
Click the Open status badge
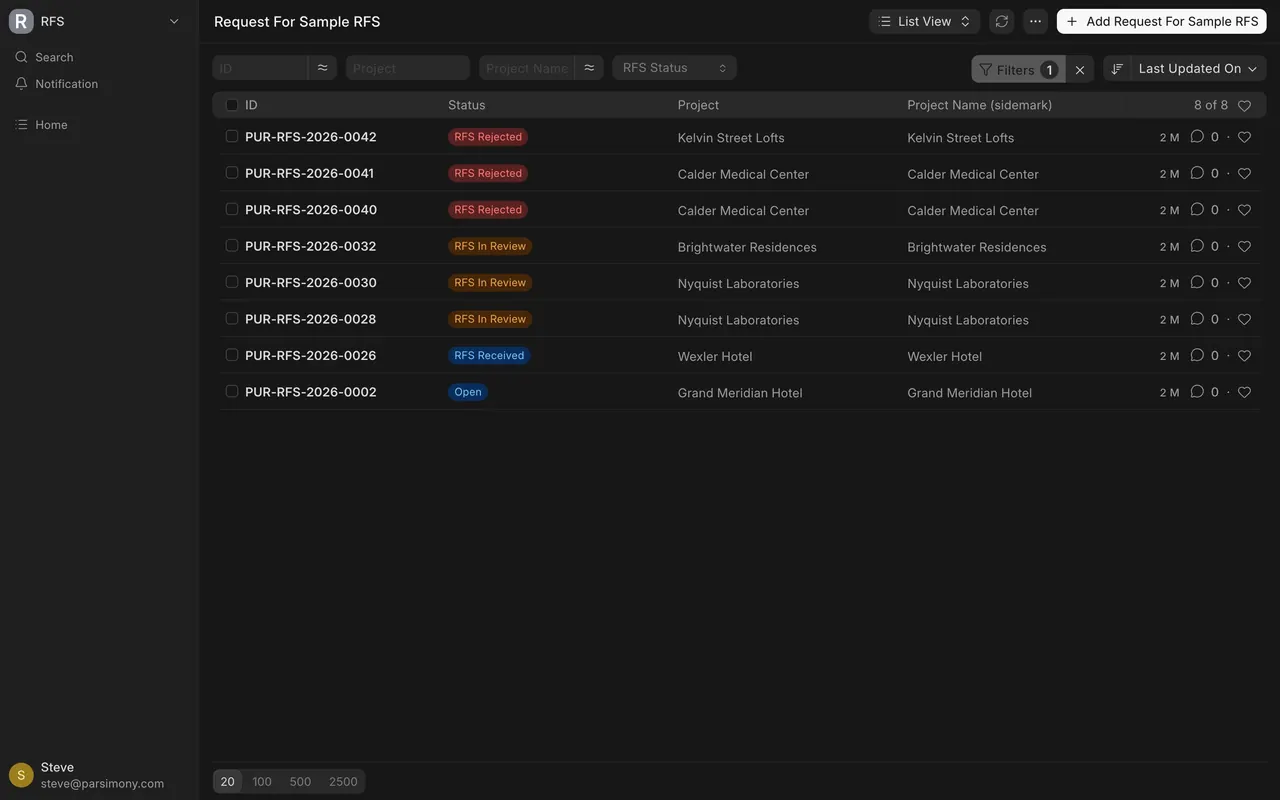pos(468,392)
